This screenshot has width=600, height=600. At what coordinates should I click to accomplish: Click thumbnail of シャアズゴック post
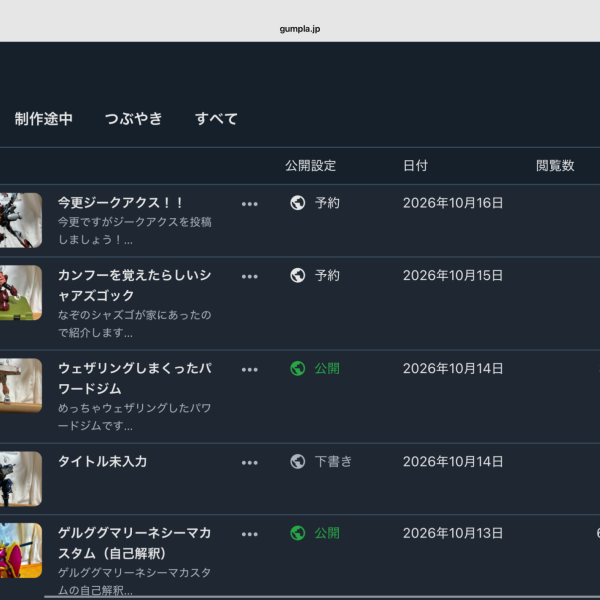(x=21, y=293)
